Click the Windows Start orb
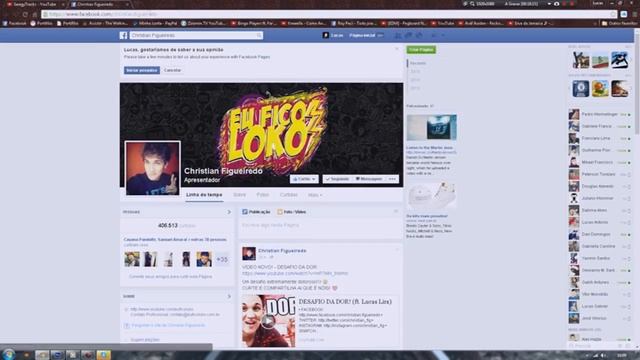Screen dimensions: 640x360 (8, 354)
